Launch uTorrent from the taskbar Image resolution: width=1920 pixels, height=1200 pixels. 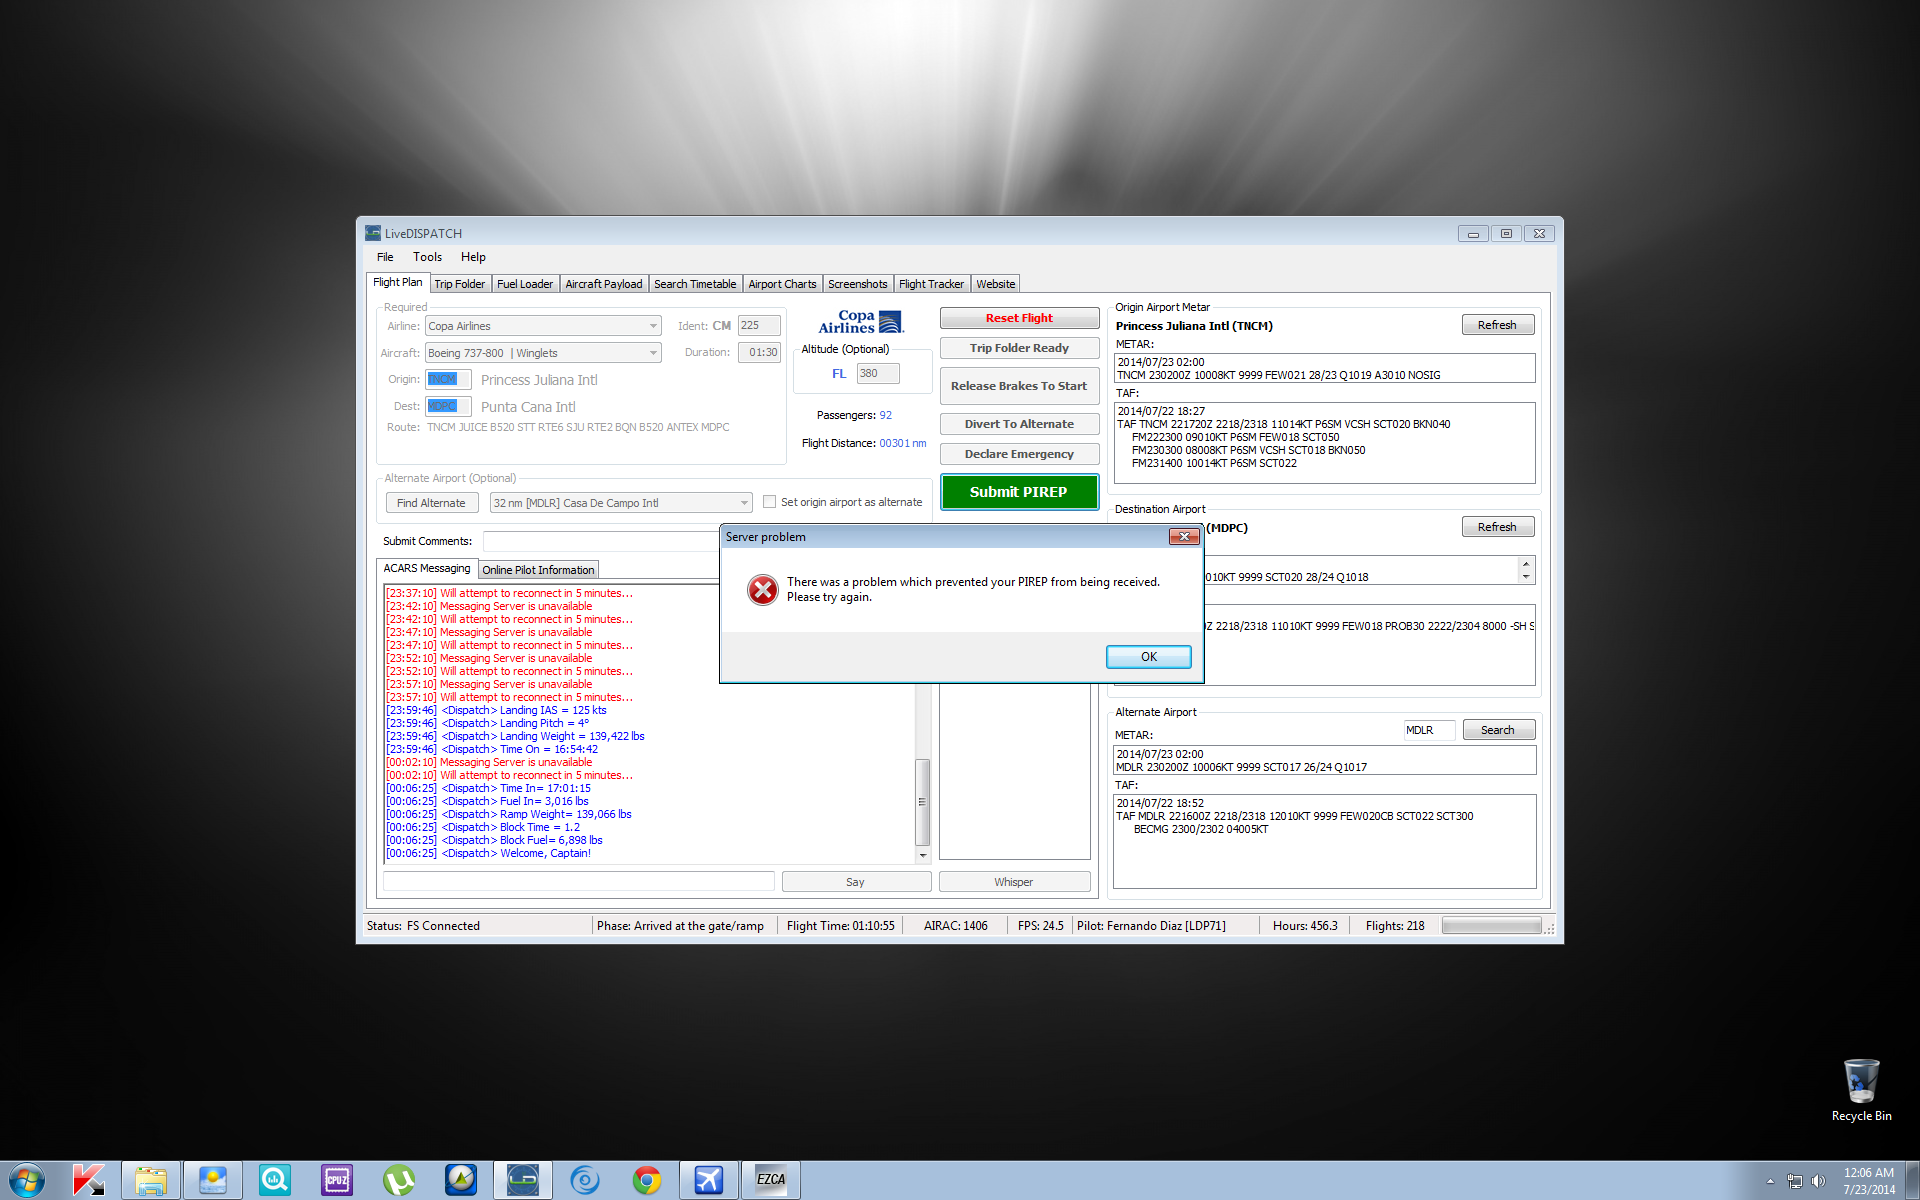click(399, 1180)
